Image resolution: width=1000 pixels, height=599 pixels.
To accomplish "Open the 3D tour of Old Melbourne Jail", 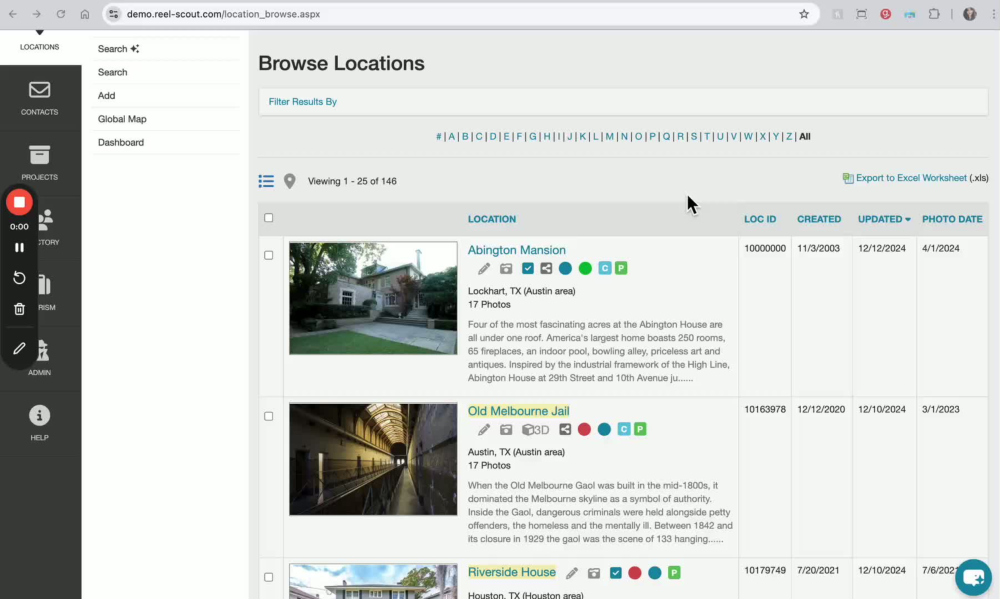I will click(x=536, y=429).
